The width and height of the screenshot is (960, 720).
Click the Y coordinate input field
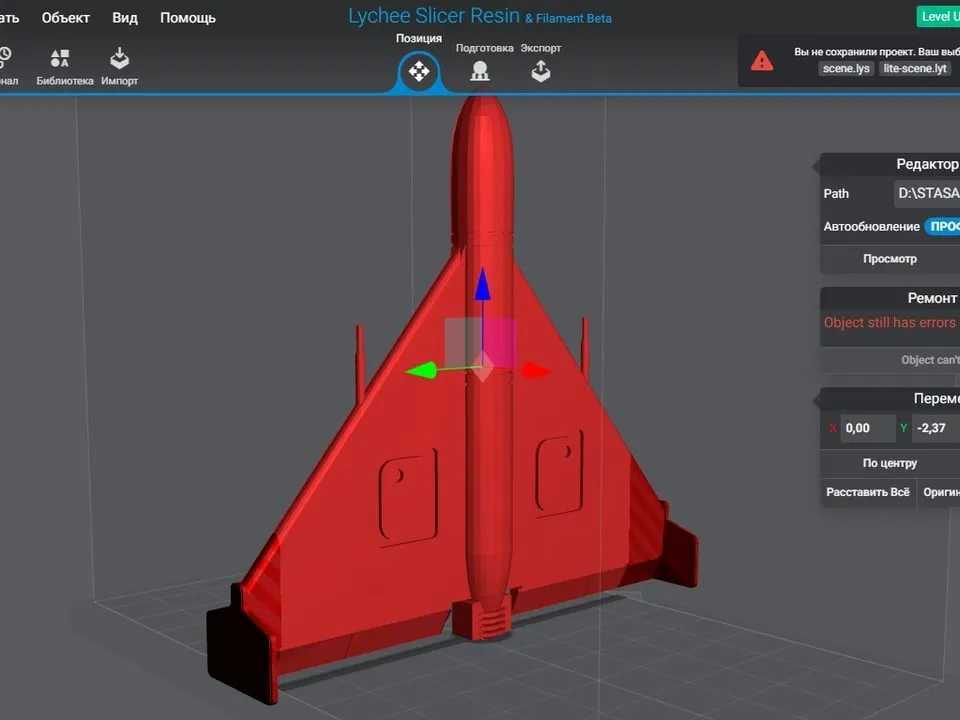pos(937,428)
